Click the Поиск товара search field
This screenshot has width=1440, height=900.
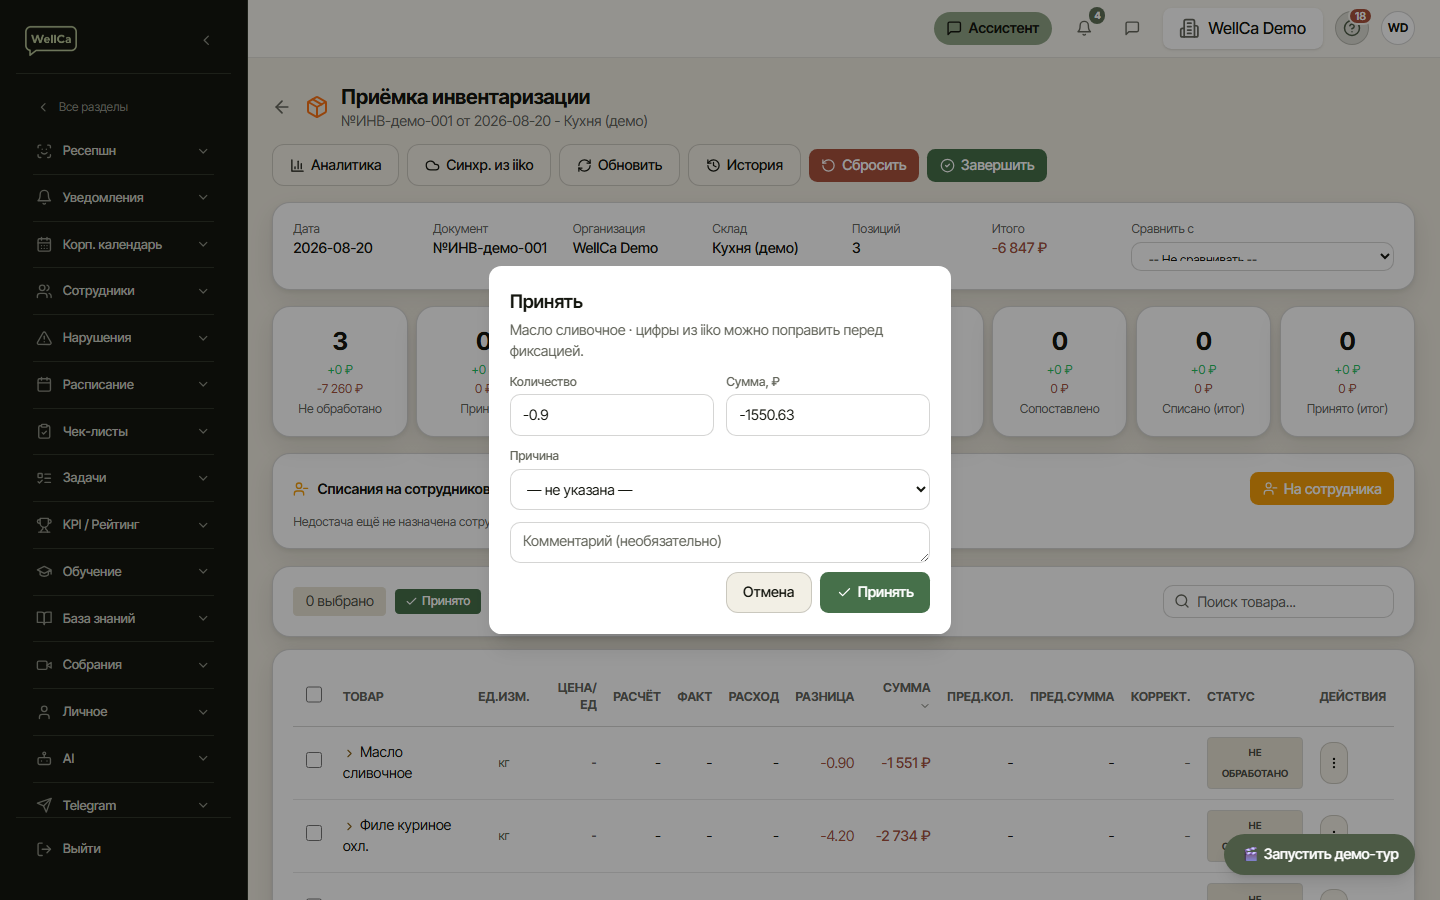(x=1278, y=602)
